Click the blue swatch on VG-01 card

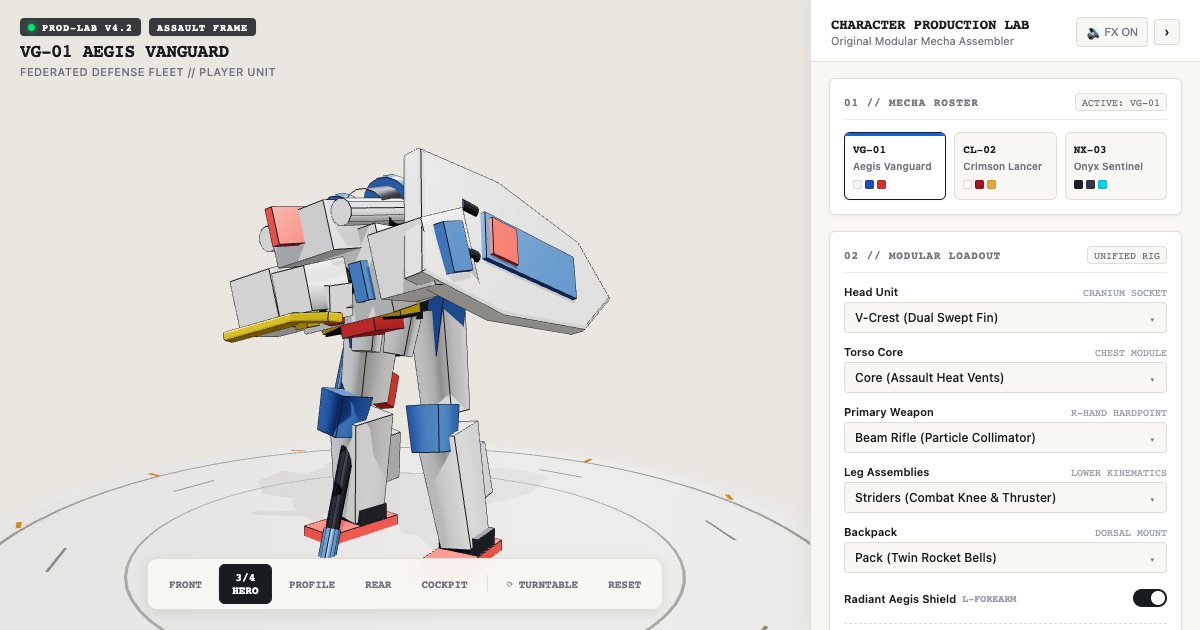[x=869, y=185]
